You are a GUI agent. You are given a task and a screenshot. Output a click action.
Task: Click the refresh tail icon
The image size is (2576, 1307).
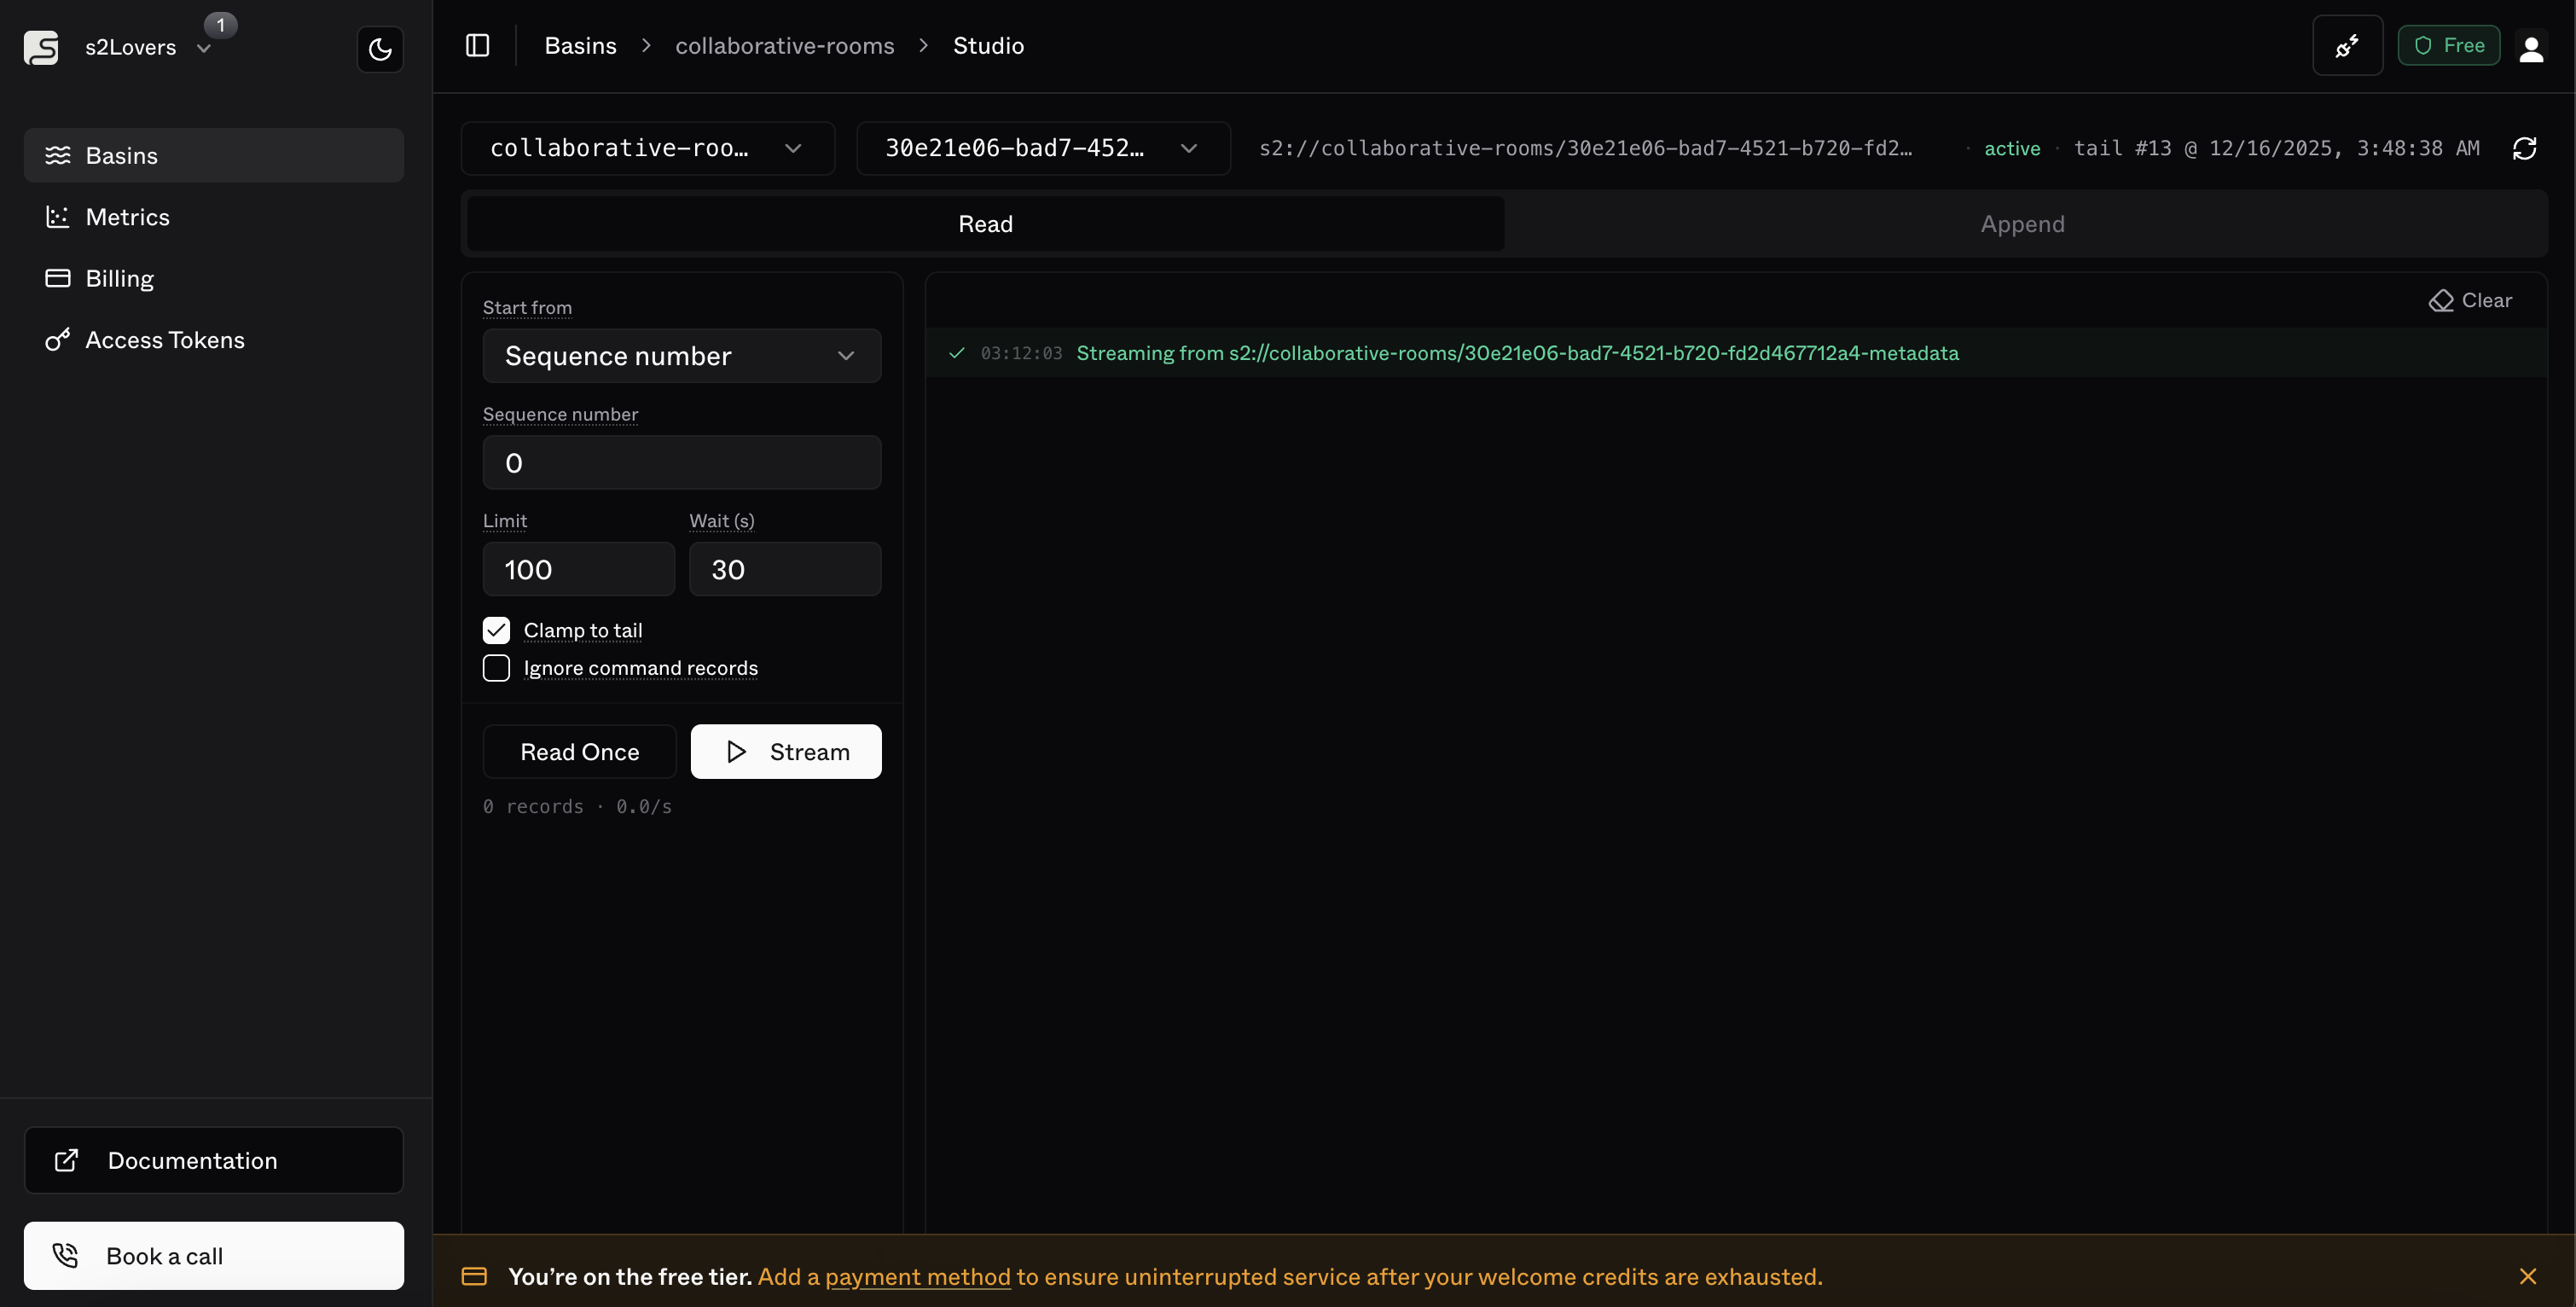[2524, 148]
